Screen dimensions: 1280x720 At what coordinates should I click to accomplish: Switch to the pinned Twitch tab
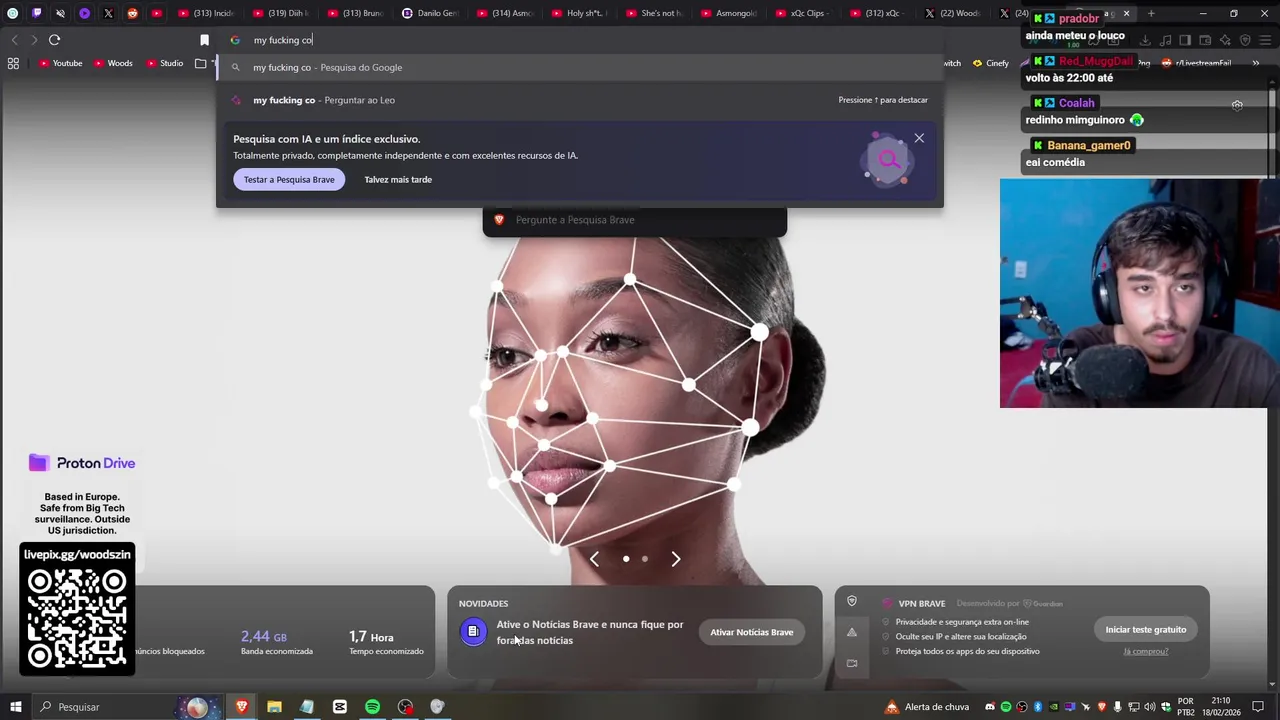37,14
